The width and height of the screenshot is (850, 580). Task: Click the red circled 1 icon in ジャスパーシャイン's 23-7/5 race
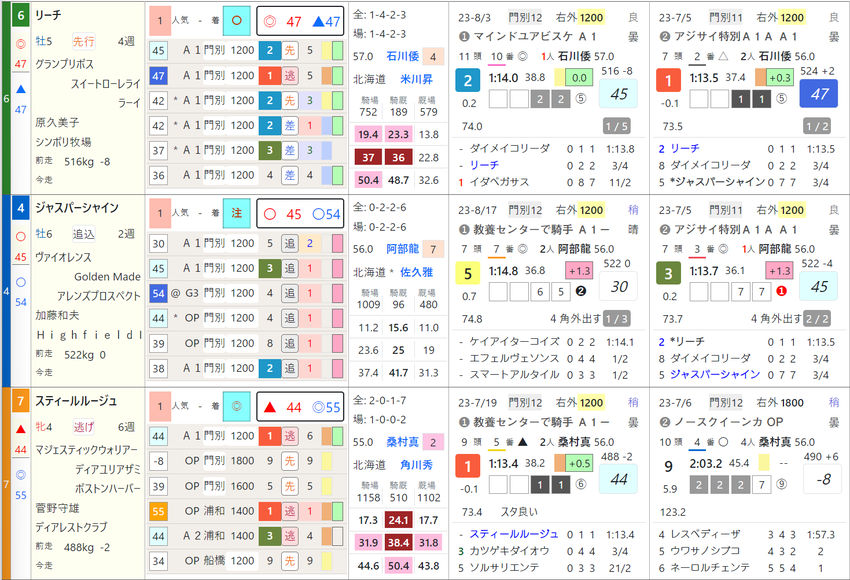pos(781,292)
